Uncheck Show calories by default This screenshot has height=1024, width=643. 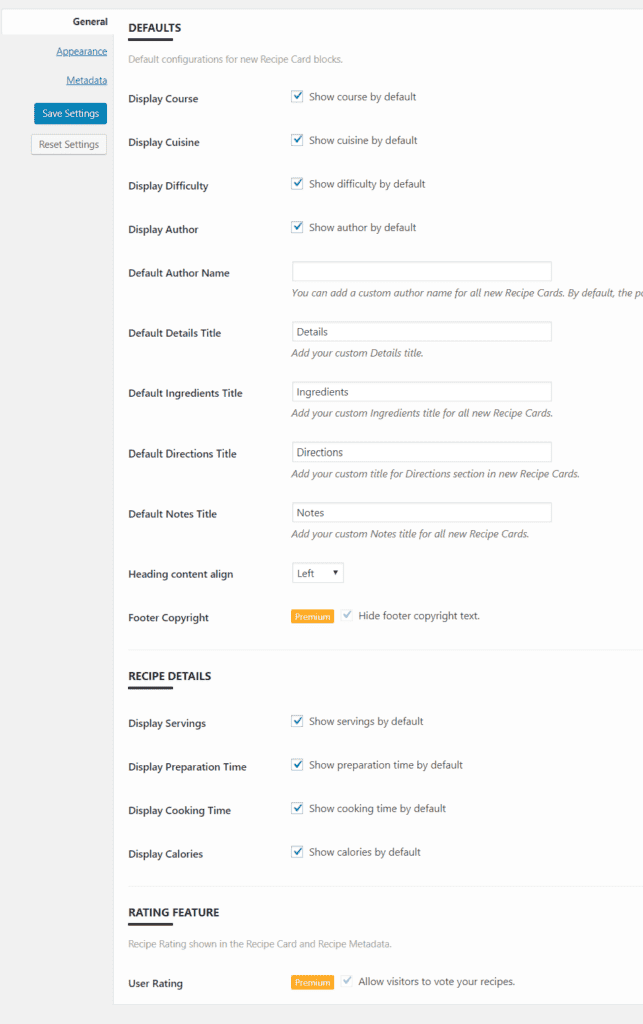[x=297, y=852]
